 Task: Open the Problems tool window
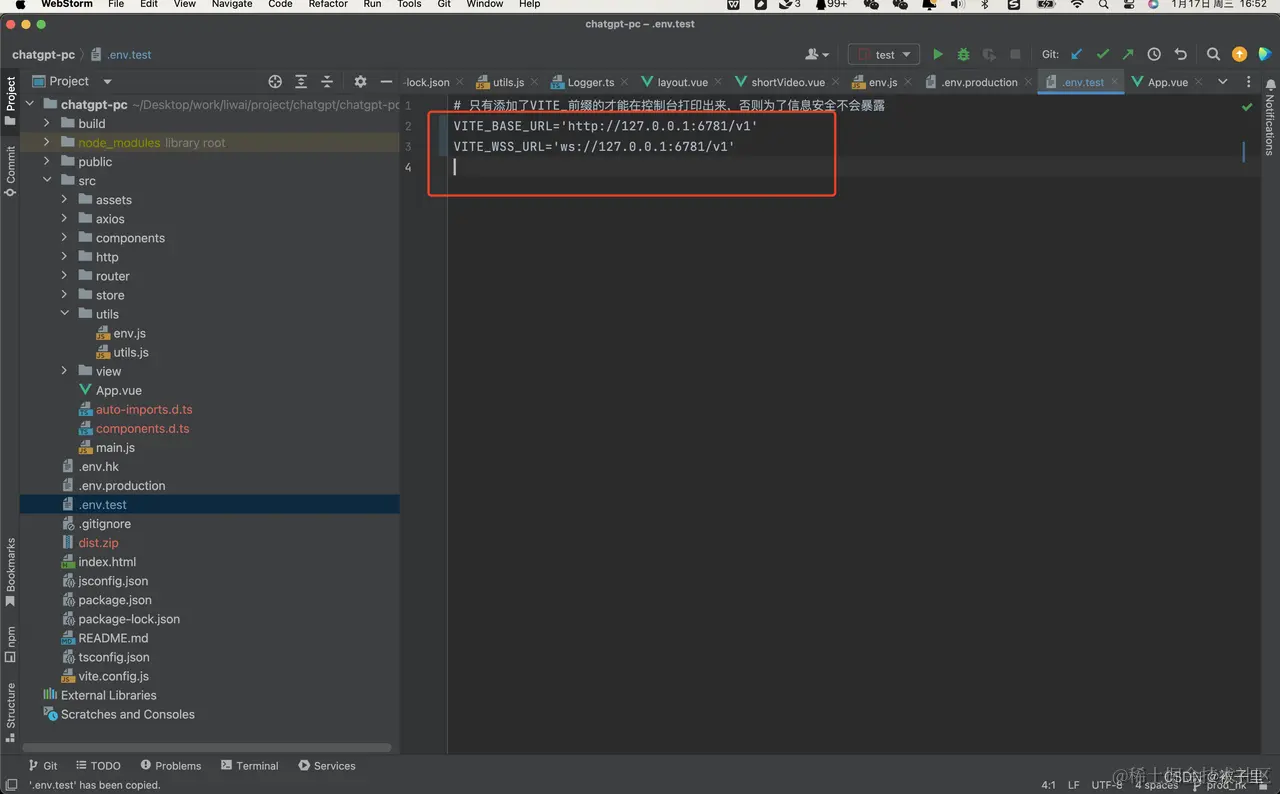(170, 766)
